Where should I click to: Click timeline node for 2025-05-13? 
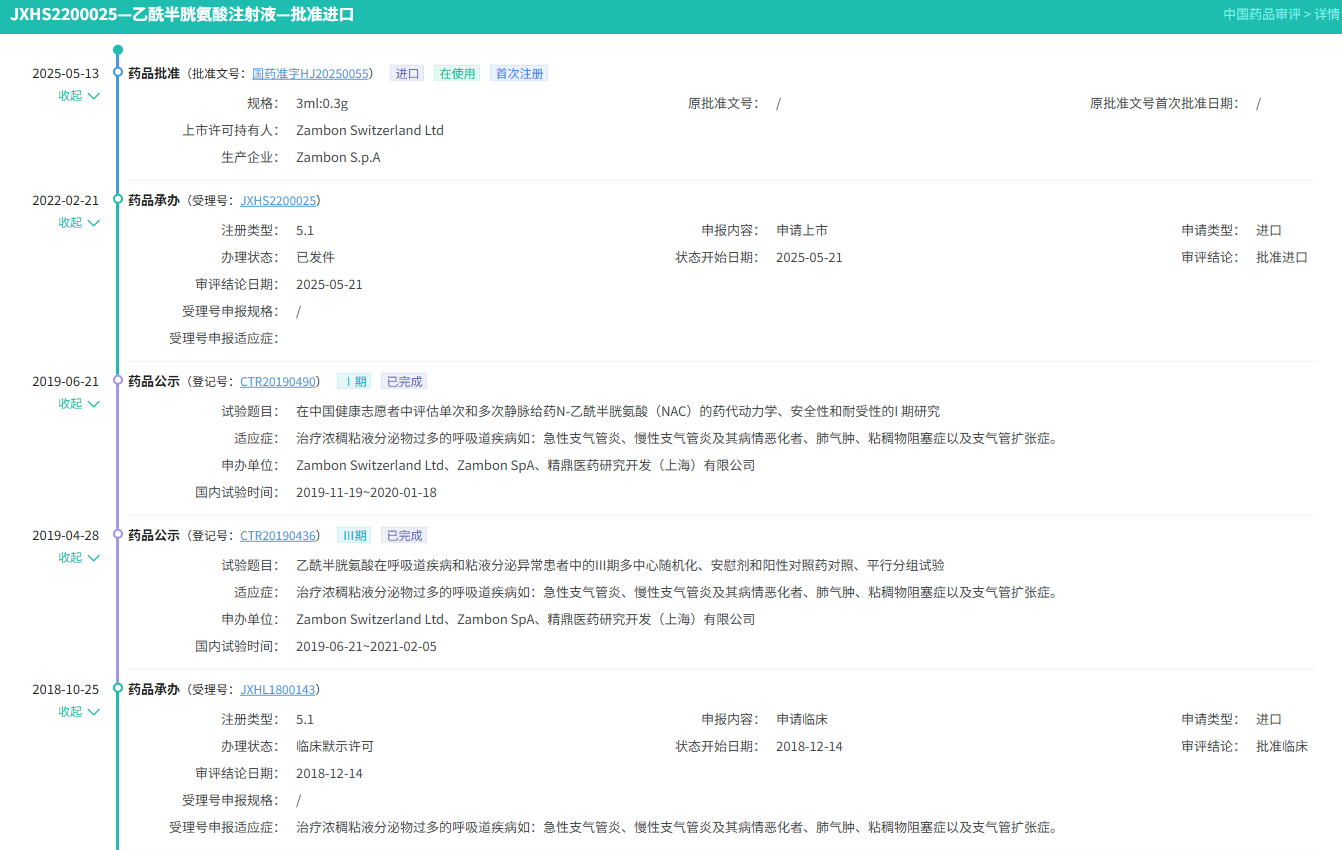118,72
